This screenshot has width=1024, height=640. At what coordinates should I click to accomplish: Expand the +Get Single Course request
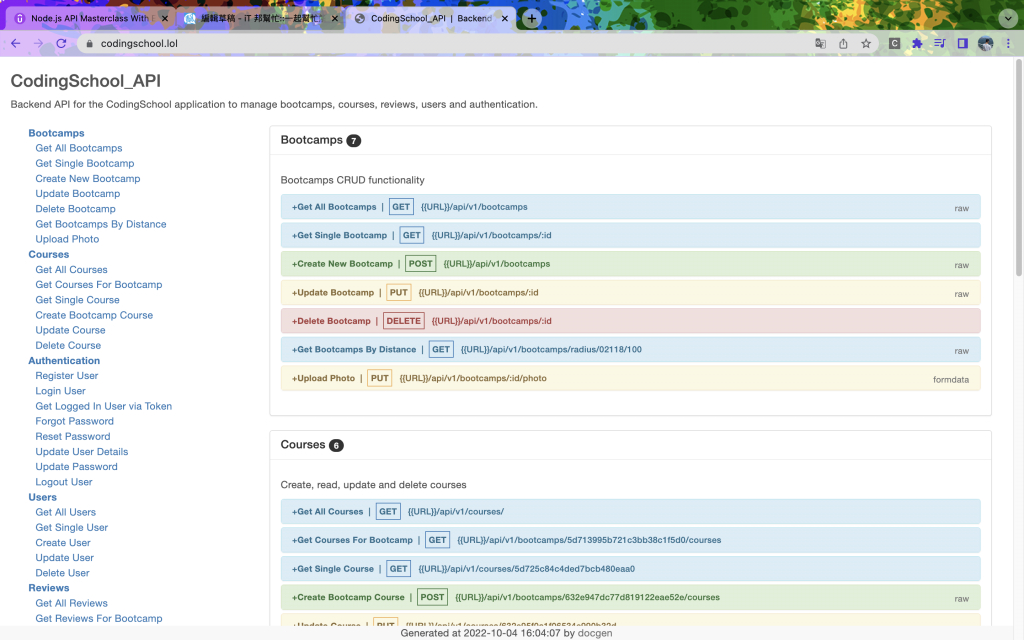tap(630, 569)
